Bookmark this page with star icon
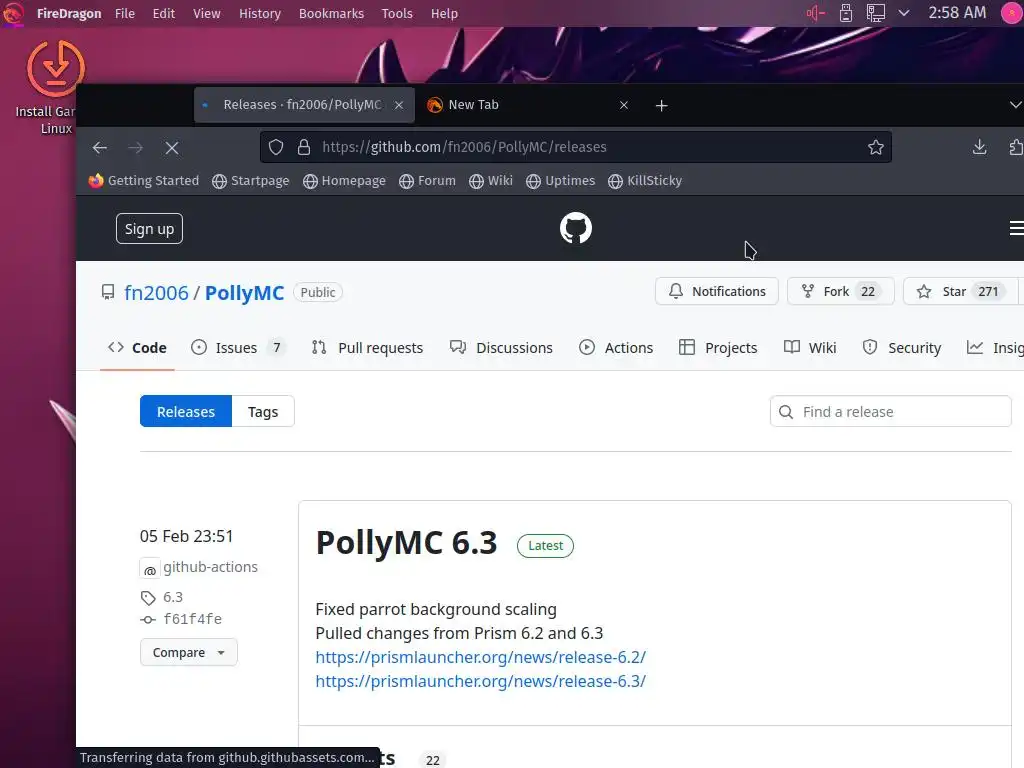The width and height of the screenshot is (1024, 768). click(x=876, y=147)
